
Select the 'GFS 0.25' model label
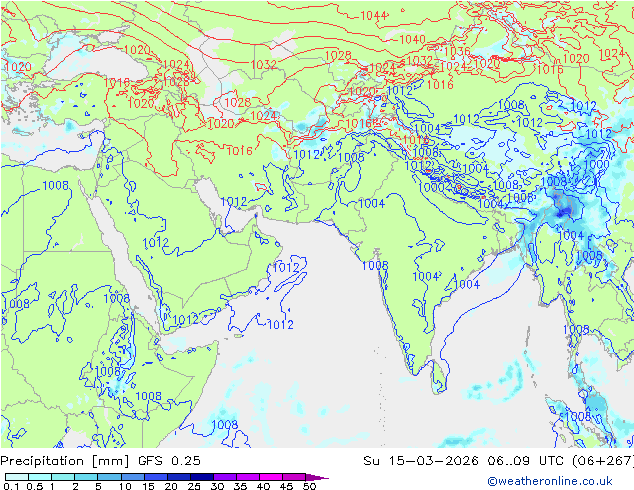[x=169, y=461]
